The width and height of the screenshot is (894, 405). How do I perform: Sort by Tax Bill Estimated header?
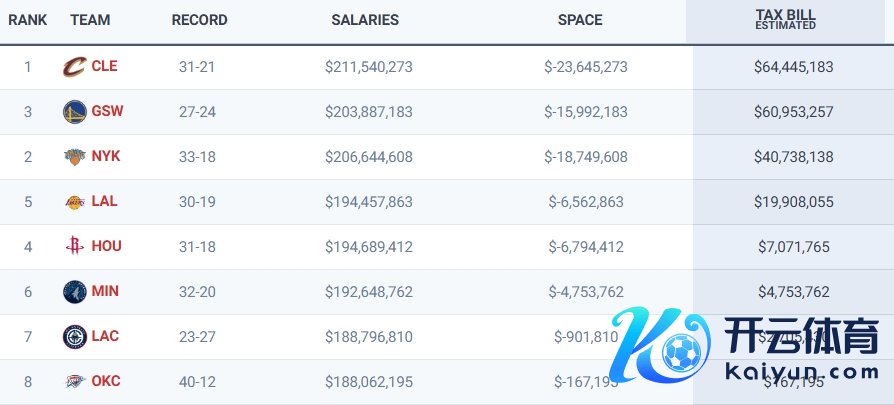pos(785,19)
